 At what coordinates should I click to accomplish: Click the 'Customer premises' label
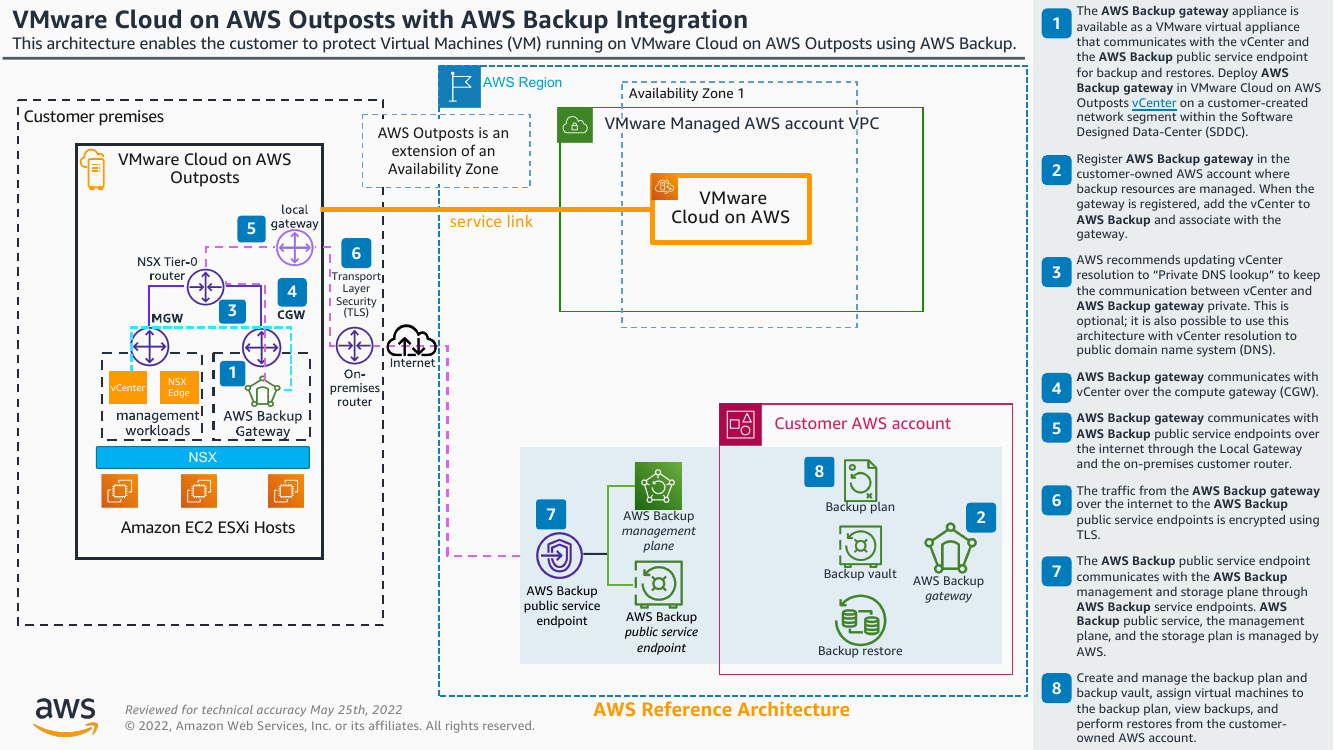94,116
